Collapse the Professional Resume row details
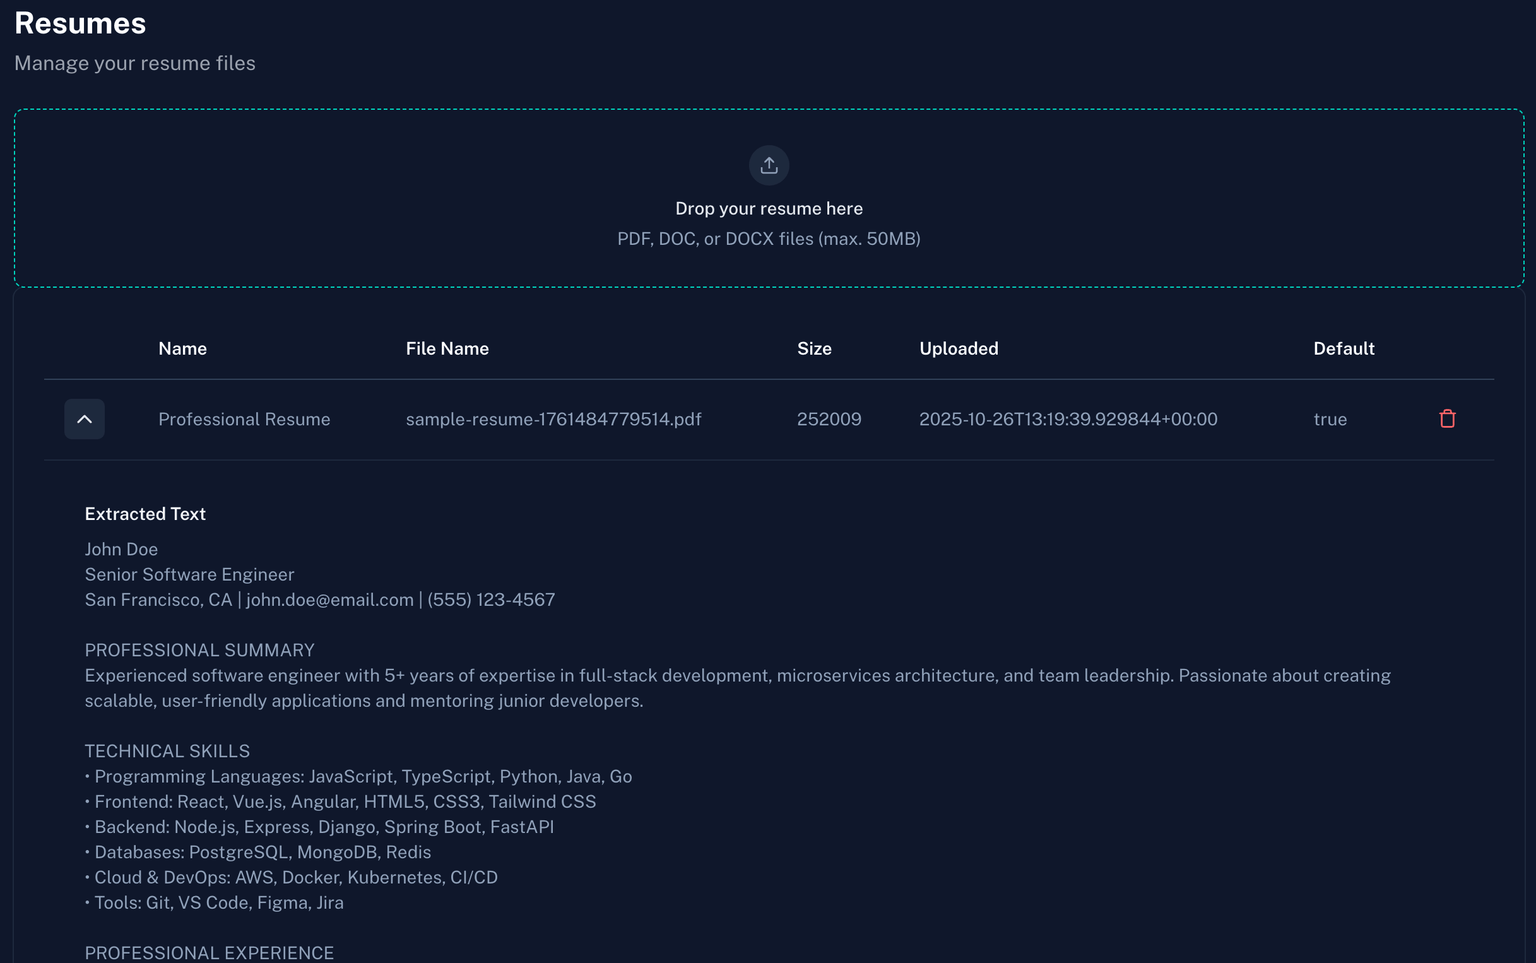 (x=85, y=419)
